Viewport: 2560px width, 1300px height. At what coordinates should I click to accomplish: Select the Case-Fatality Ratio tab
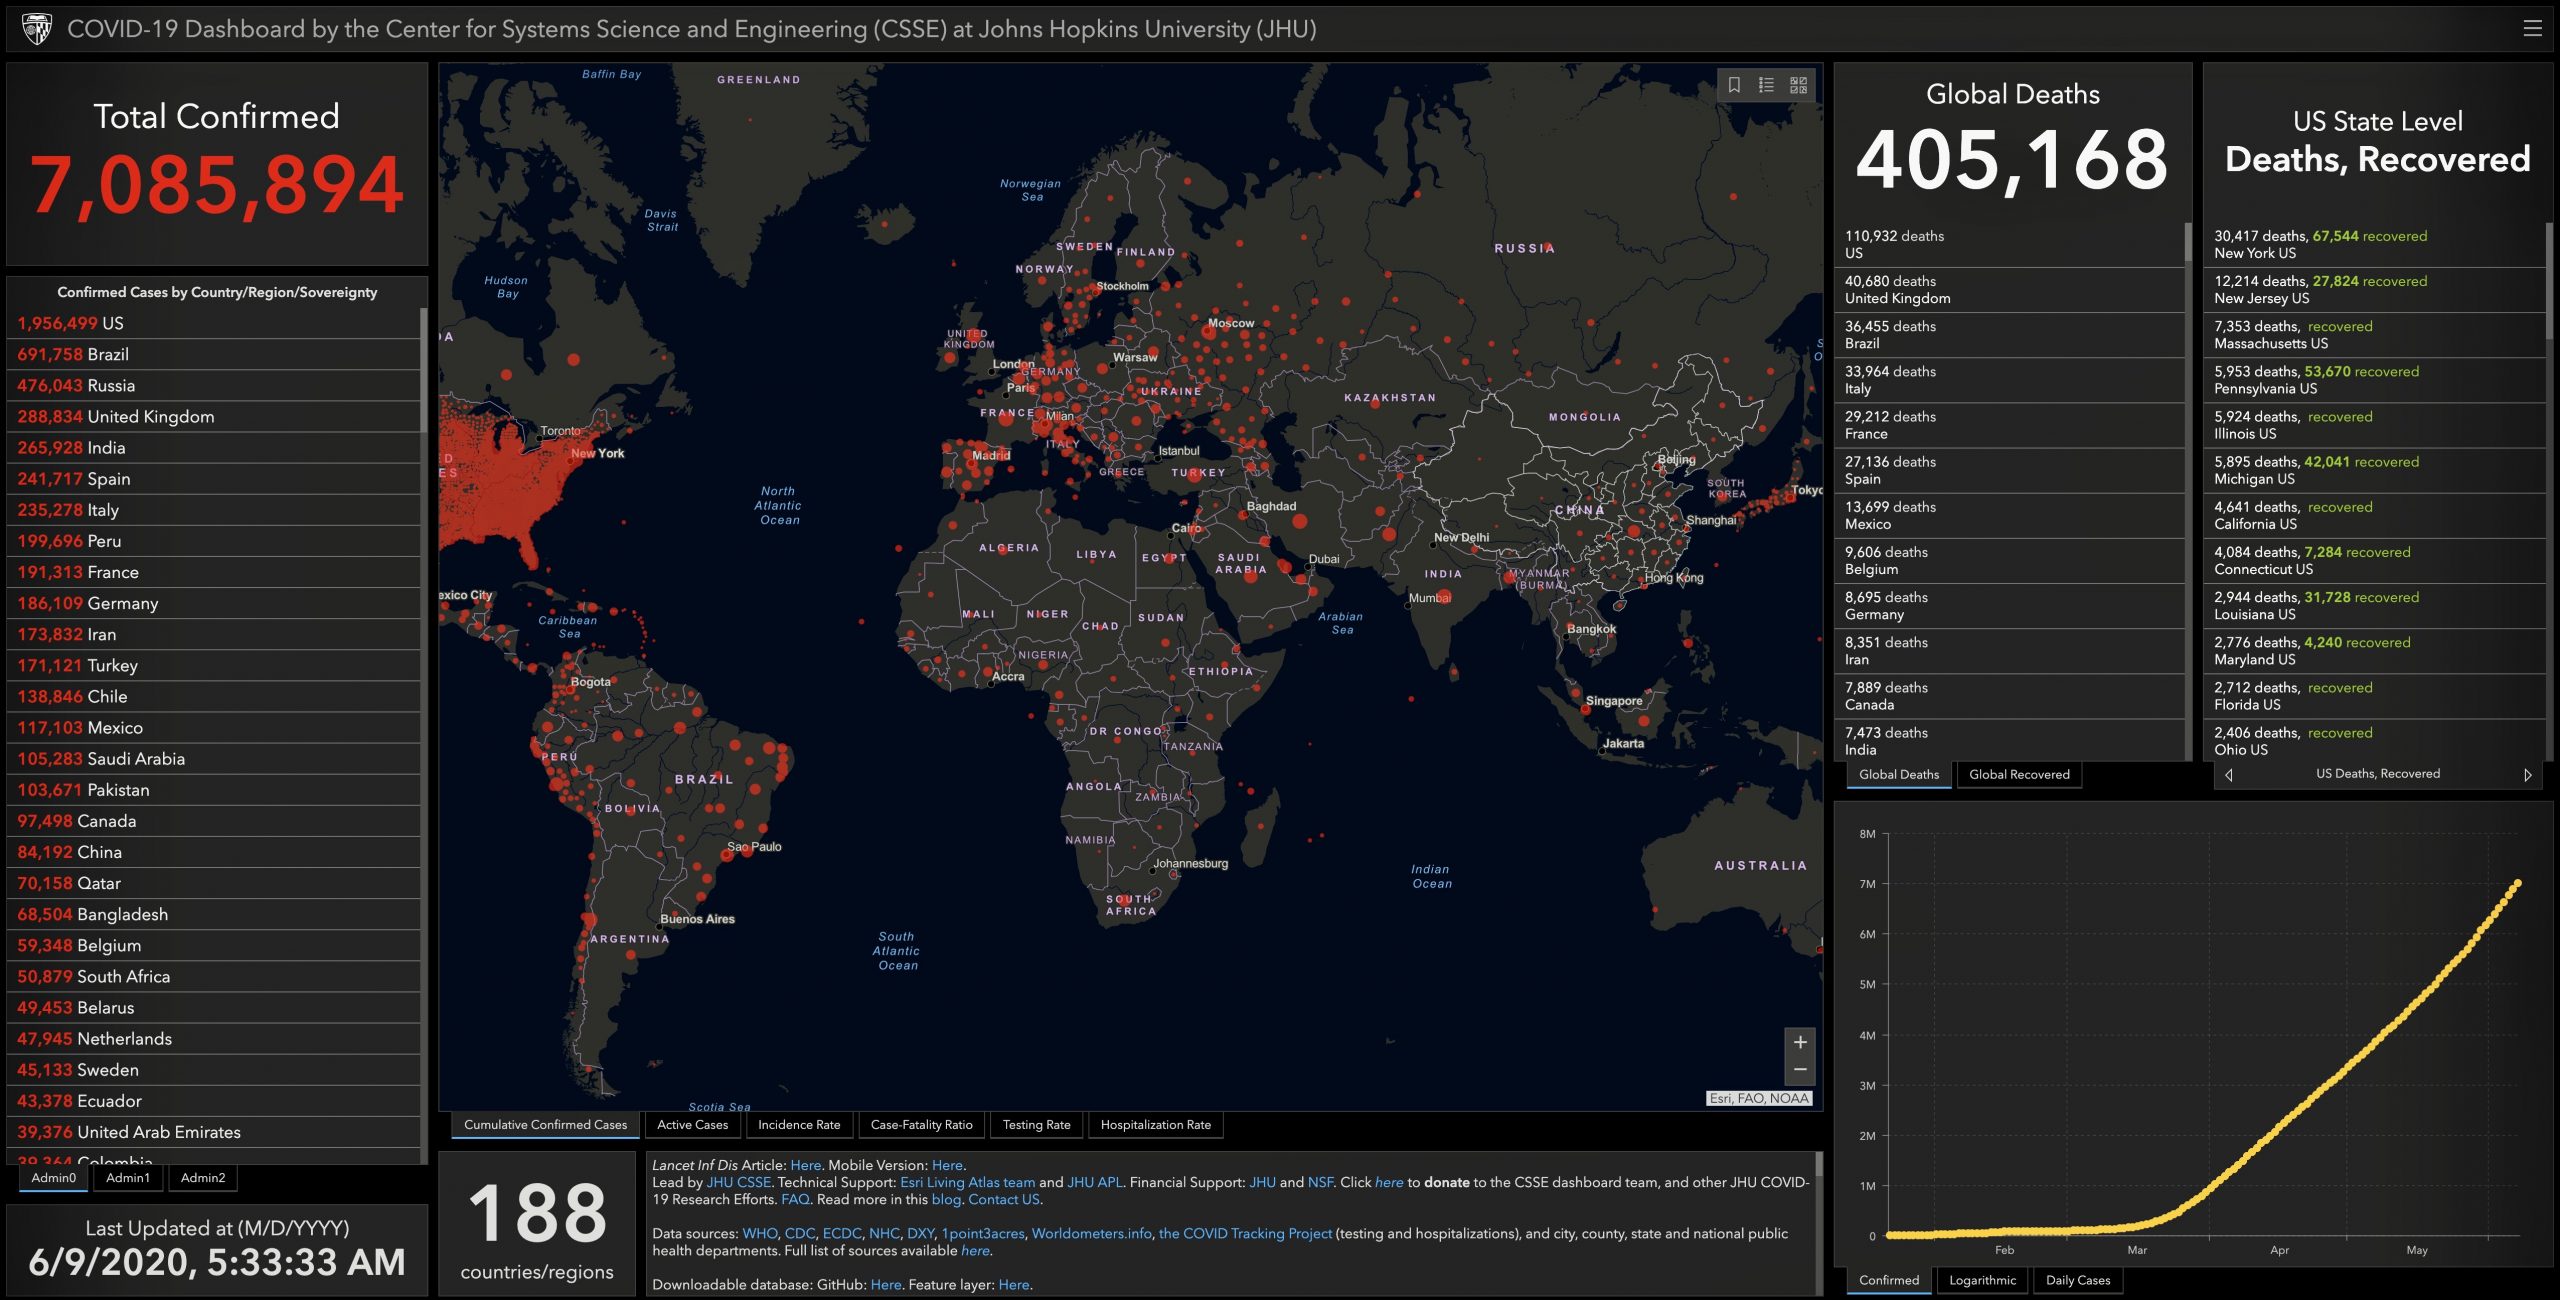point(921,1125)
